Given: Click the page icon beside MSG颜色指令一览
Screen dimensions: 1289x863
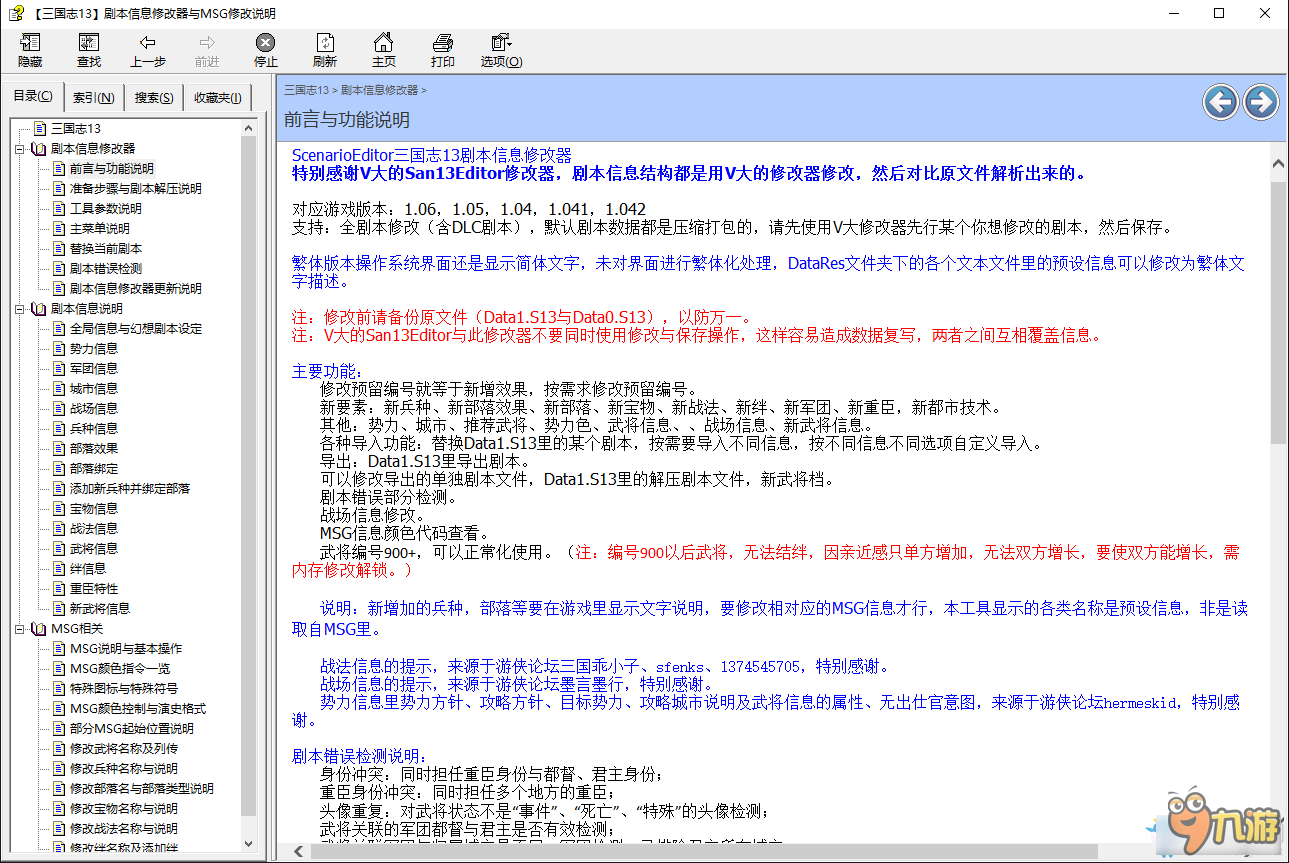Looking at the screenshot, I should coord(59,669).
